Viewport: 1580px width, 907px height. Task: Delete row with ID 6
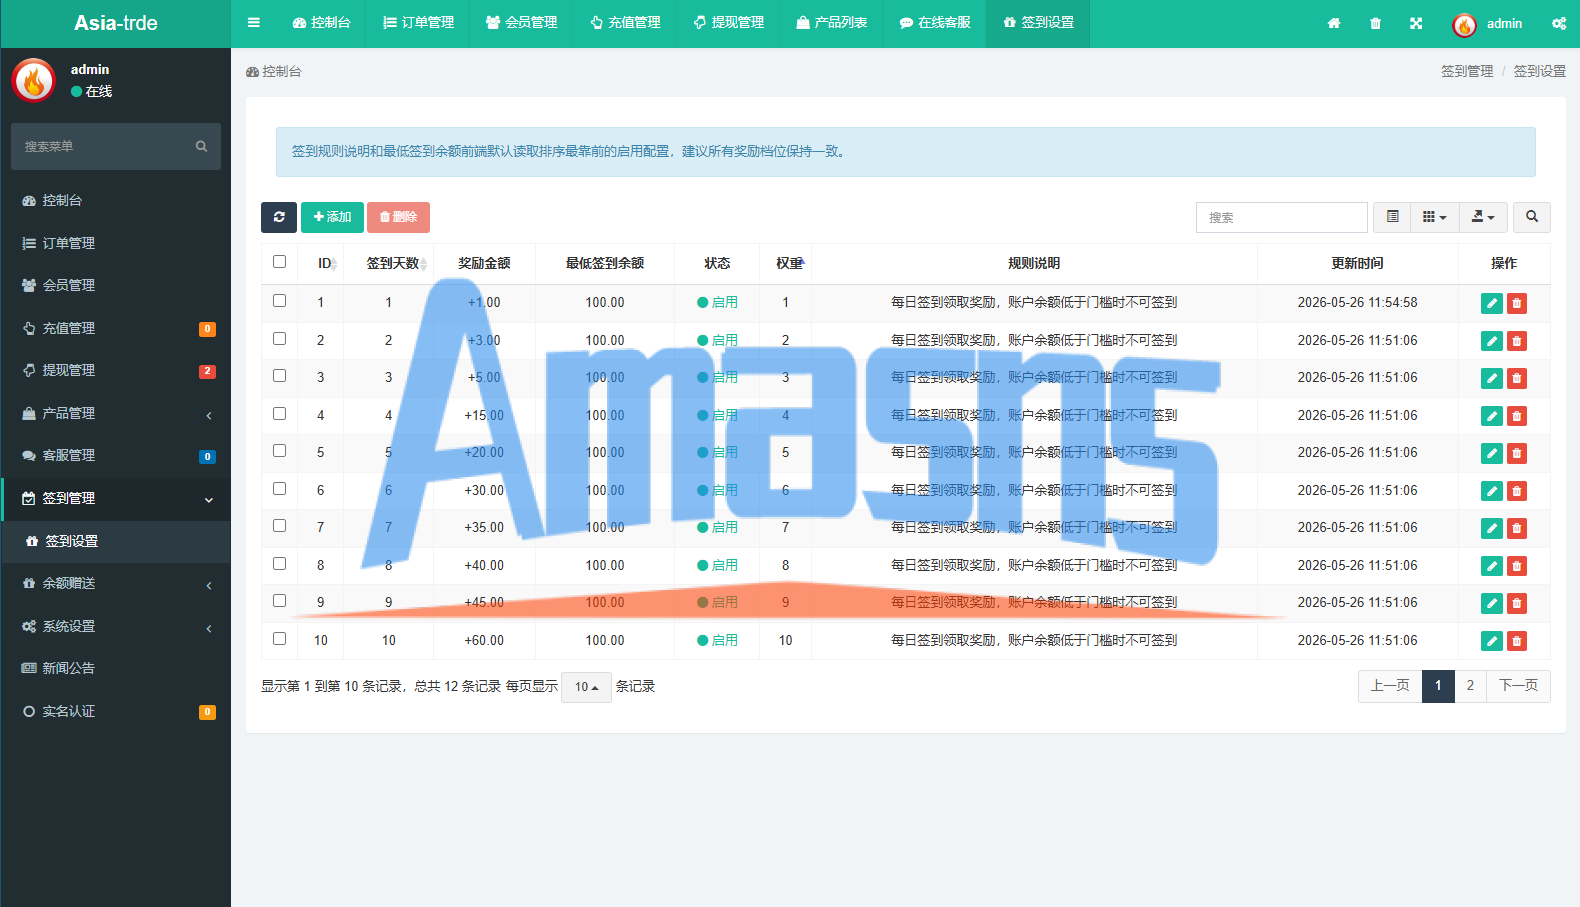click(x=1517, y=491)
